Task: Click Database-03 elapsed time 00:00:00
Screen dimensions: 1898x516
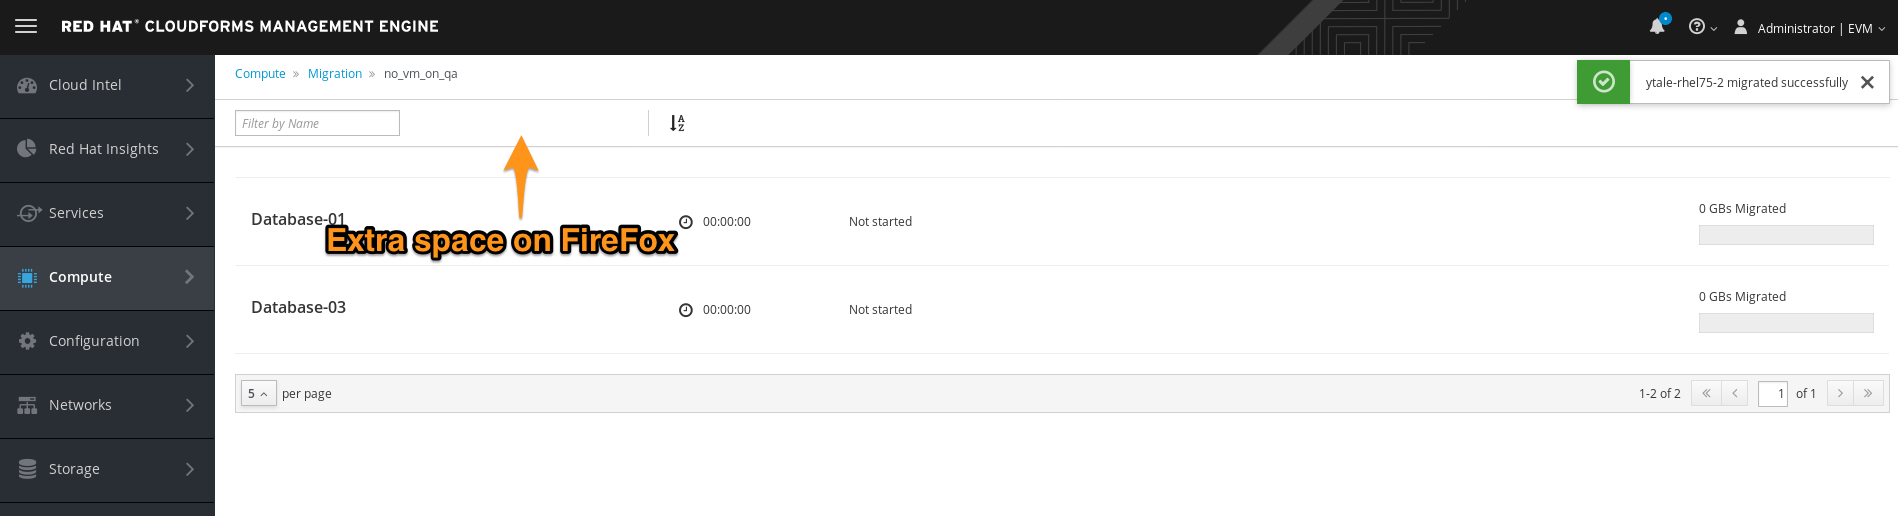Action: click(727, 310)
